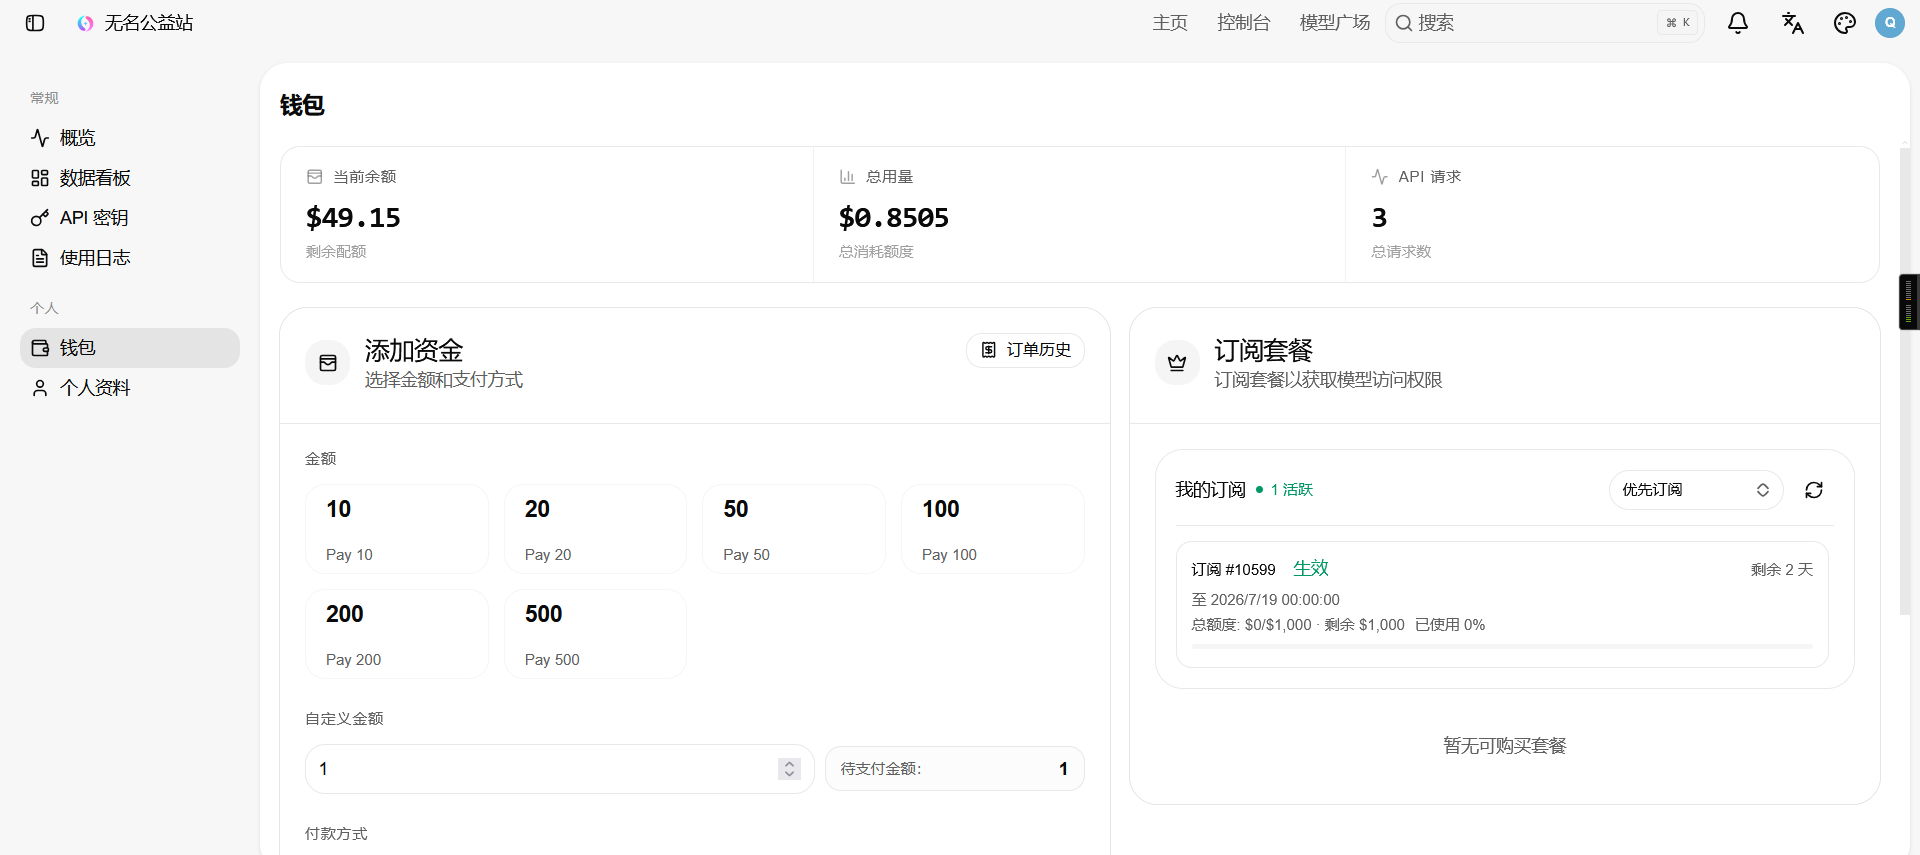Click the 生效 status text
The height and width of the screenshot is (855, 1920).
[x=1311, y=568]
